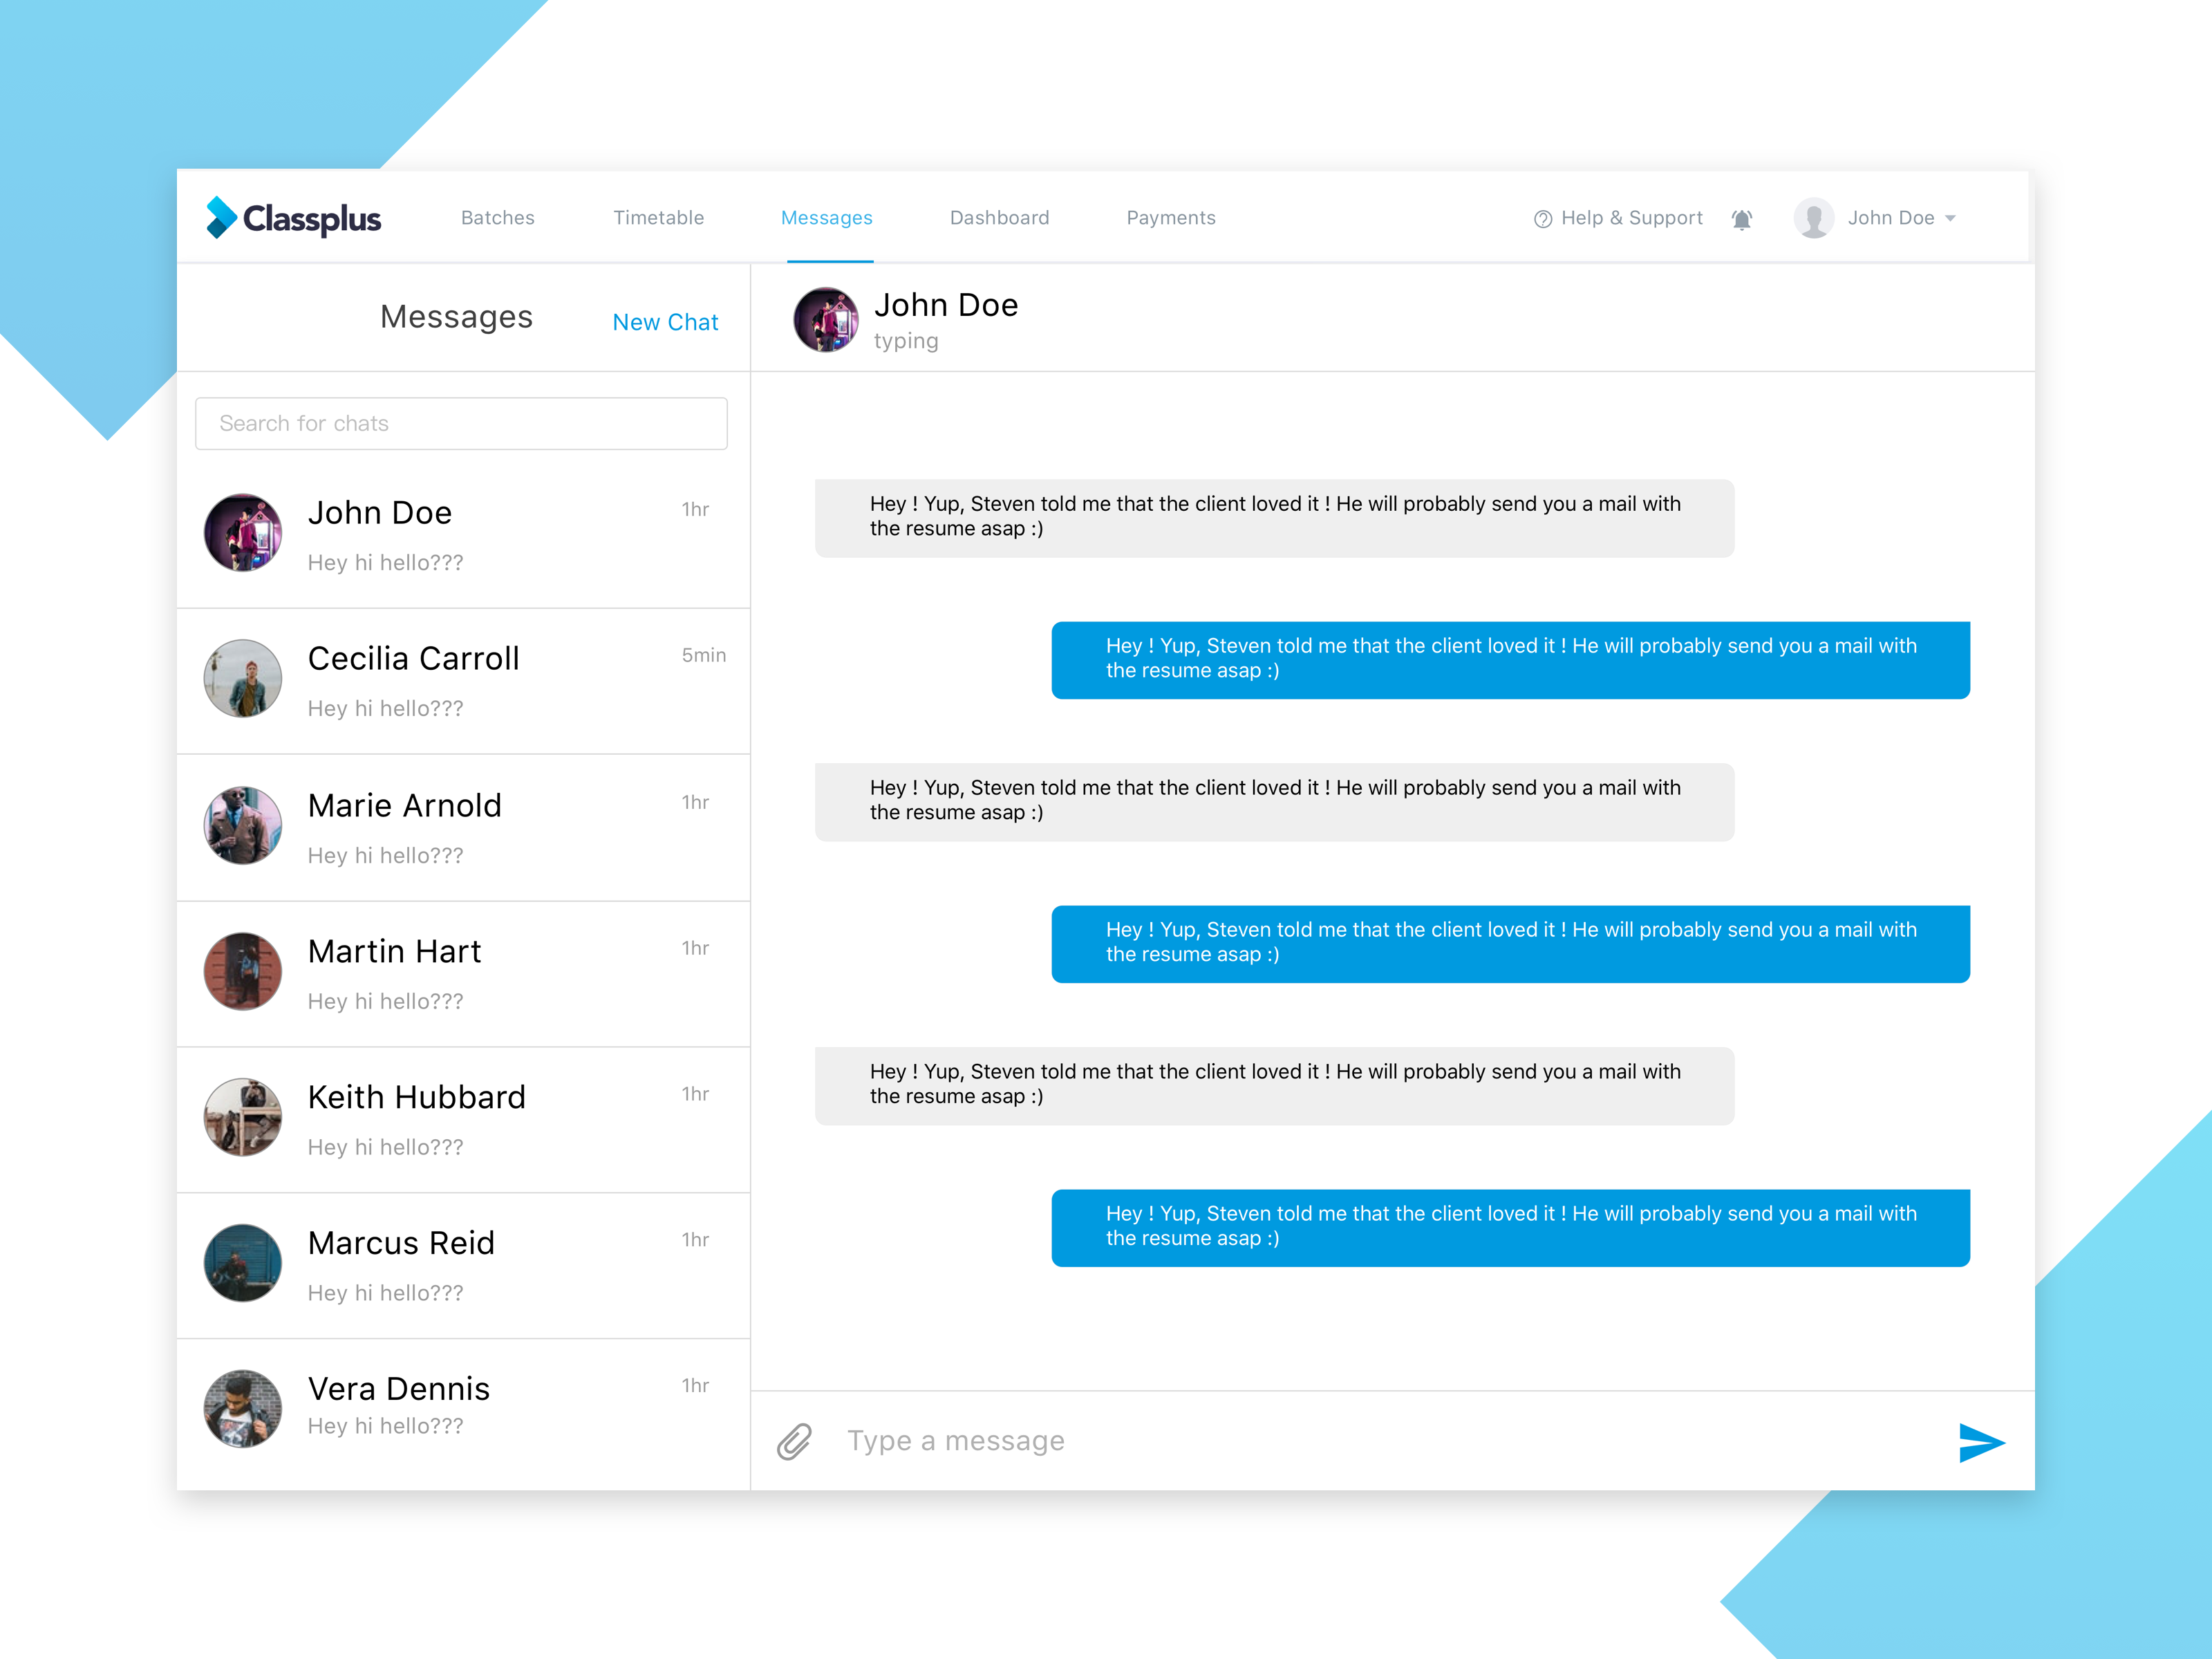Click the notification bell icon
Image resolution: width=2212 pixels, height=1659 pixels.
click(x=1742, y=218)
